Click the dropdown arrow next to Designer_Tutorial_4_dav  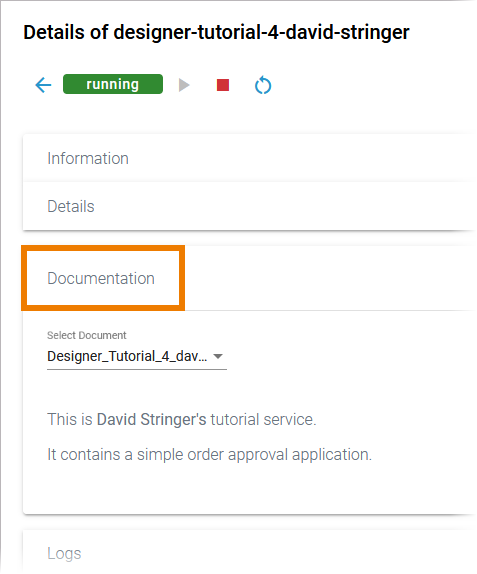218,356
